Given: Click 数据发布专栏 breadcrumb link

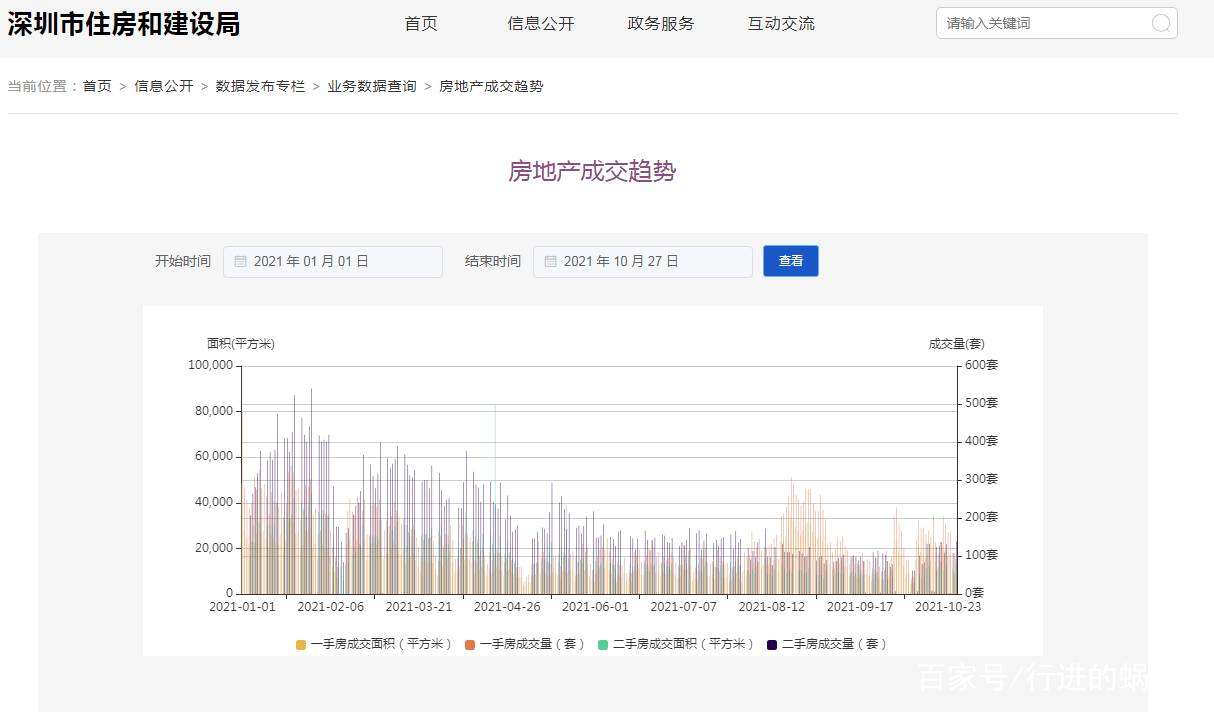Looking at the screenshot, I should (260, 86).
